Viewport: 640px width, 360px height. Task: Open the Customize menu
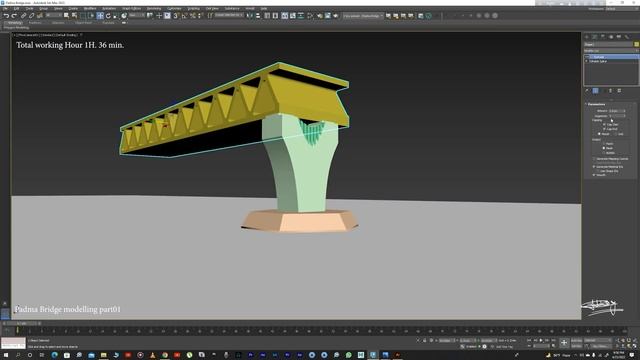174,8
